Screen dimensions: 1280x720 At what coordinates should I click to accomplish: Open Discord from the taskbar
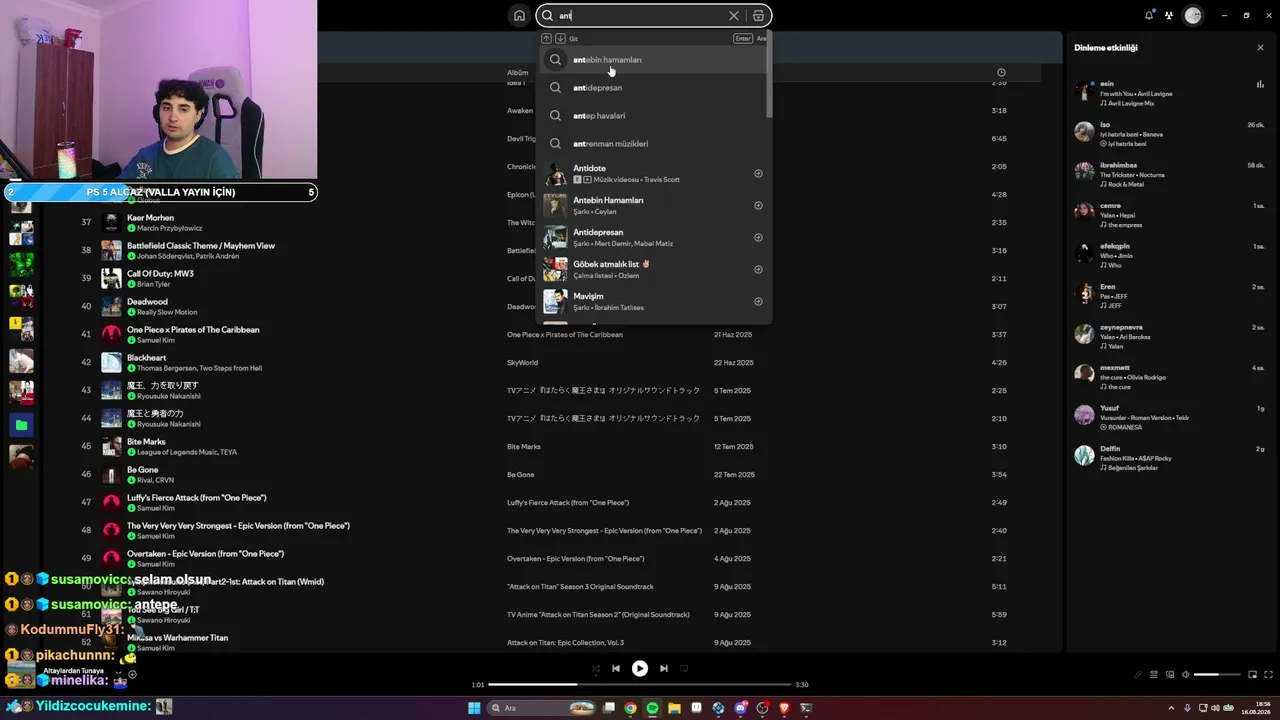tap(741, 708)
